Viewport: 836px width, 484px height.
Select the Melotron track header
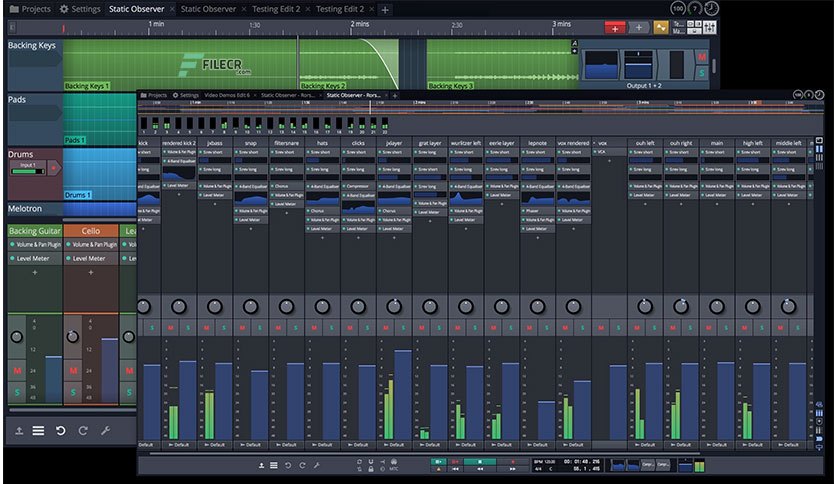pyautogui.click(x=35, y=209)
